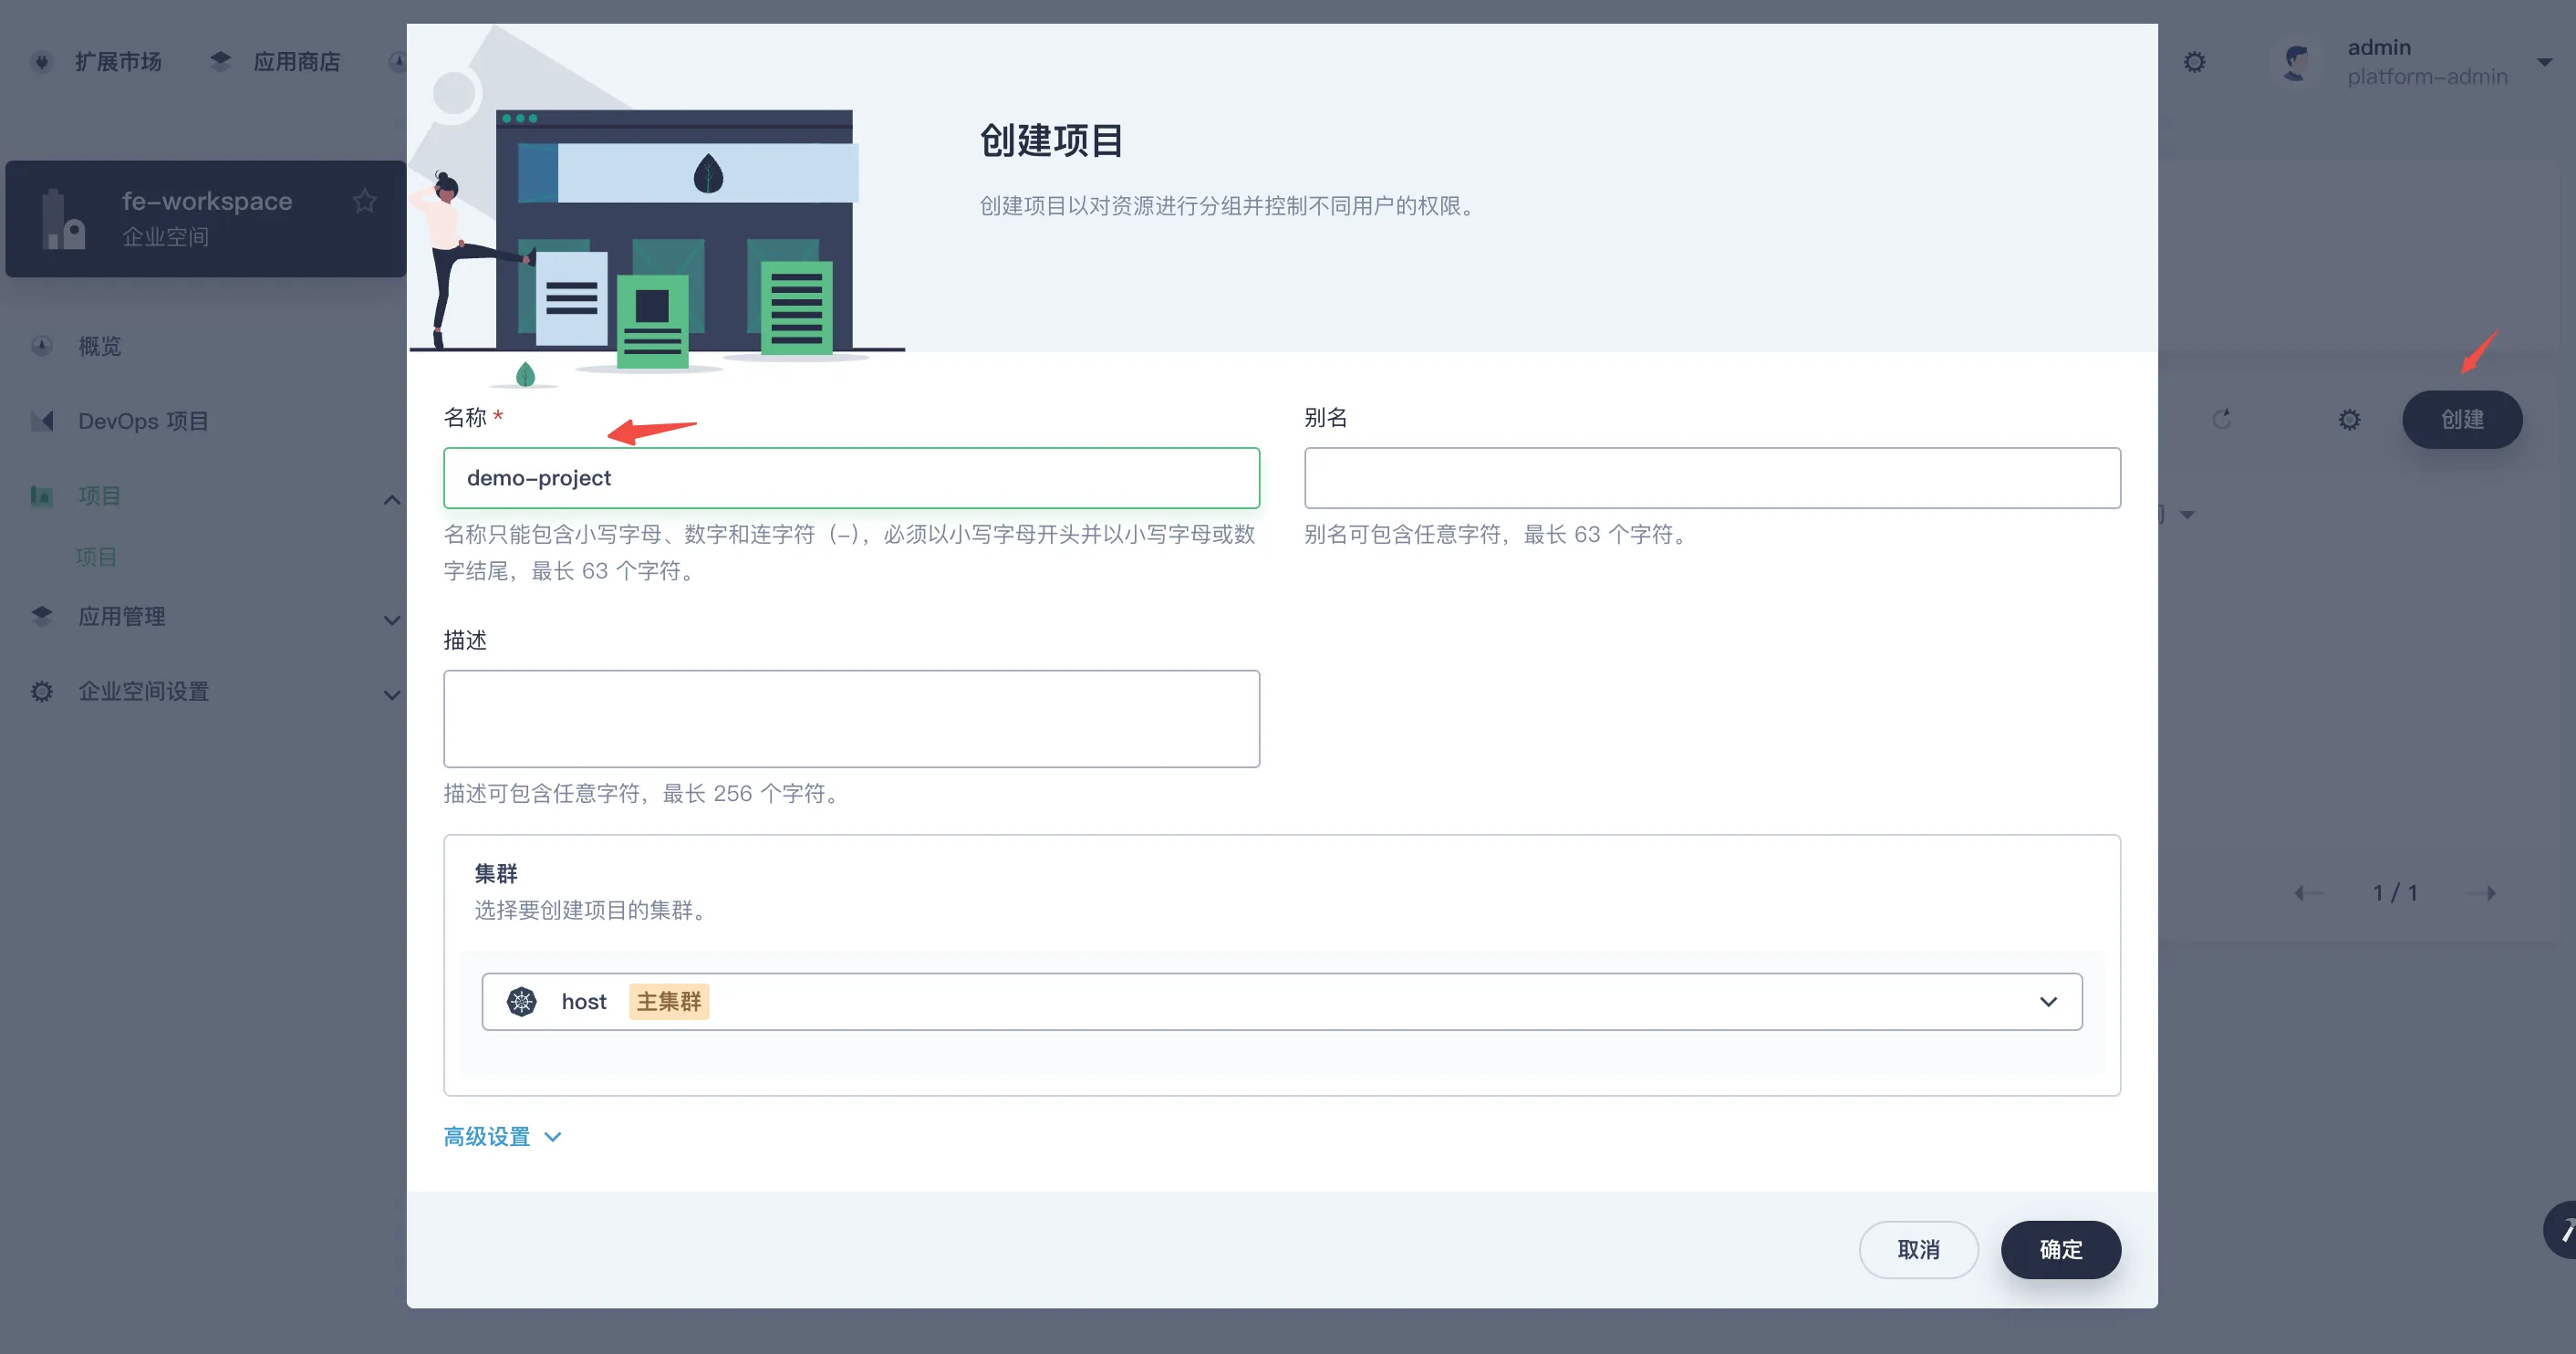Focus the 别名 input field
This screenshot has height=1354, width=2576.
1712,478
